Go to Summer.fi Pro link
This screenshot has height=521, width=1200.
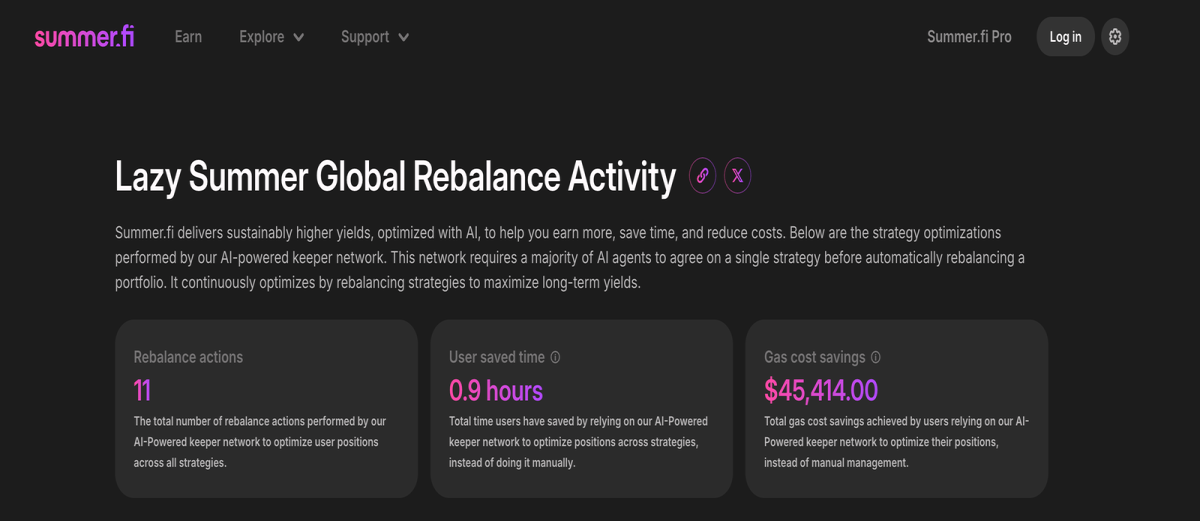(969, 37)
